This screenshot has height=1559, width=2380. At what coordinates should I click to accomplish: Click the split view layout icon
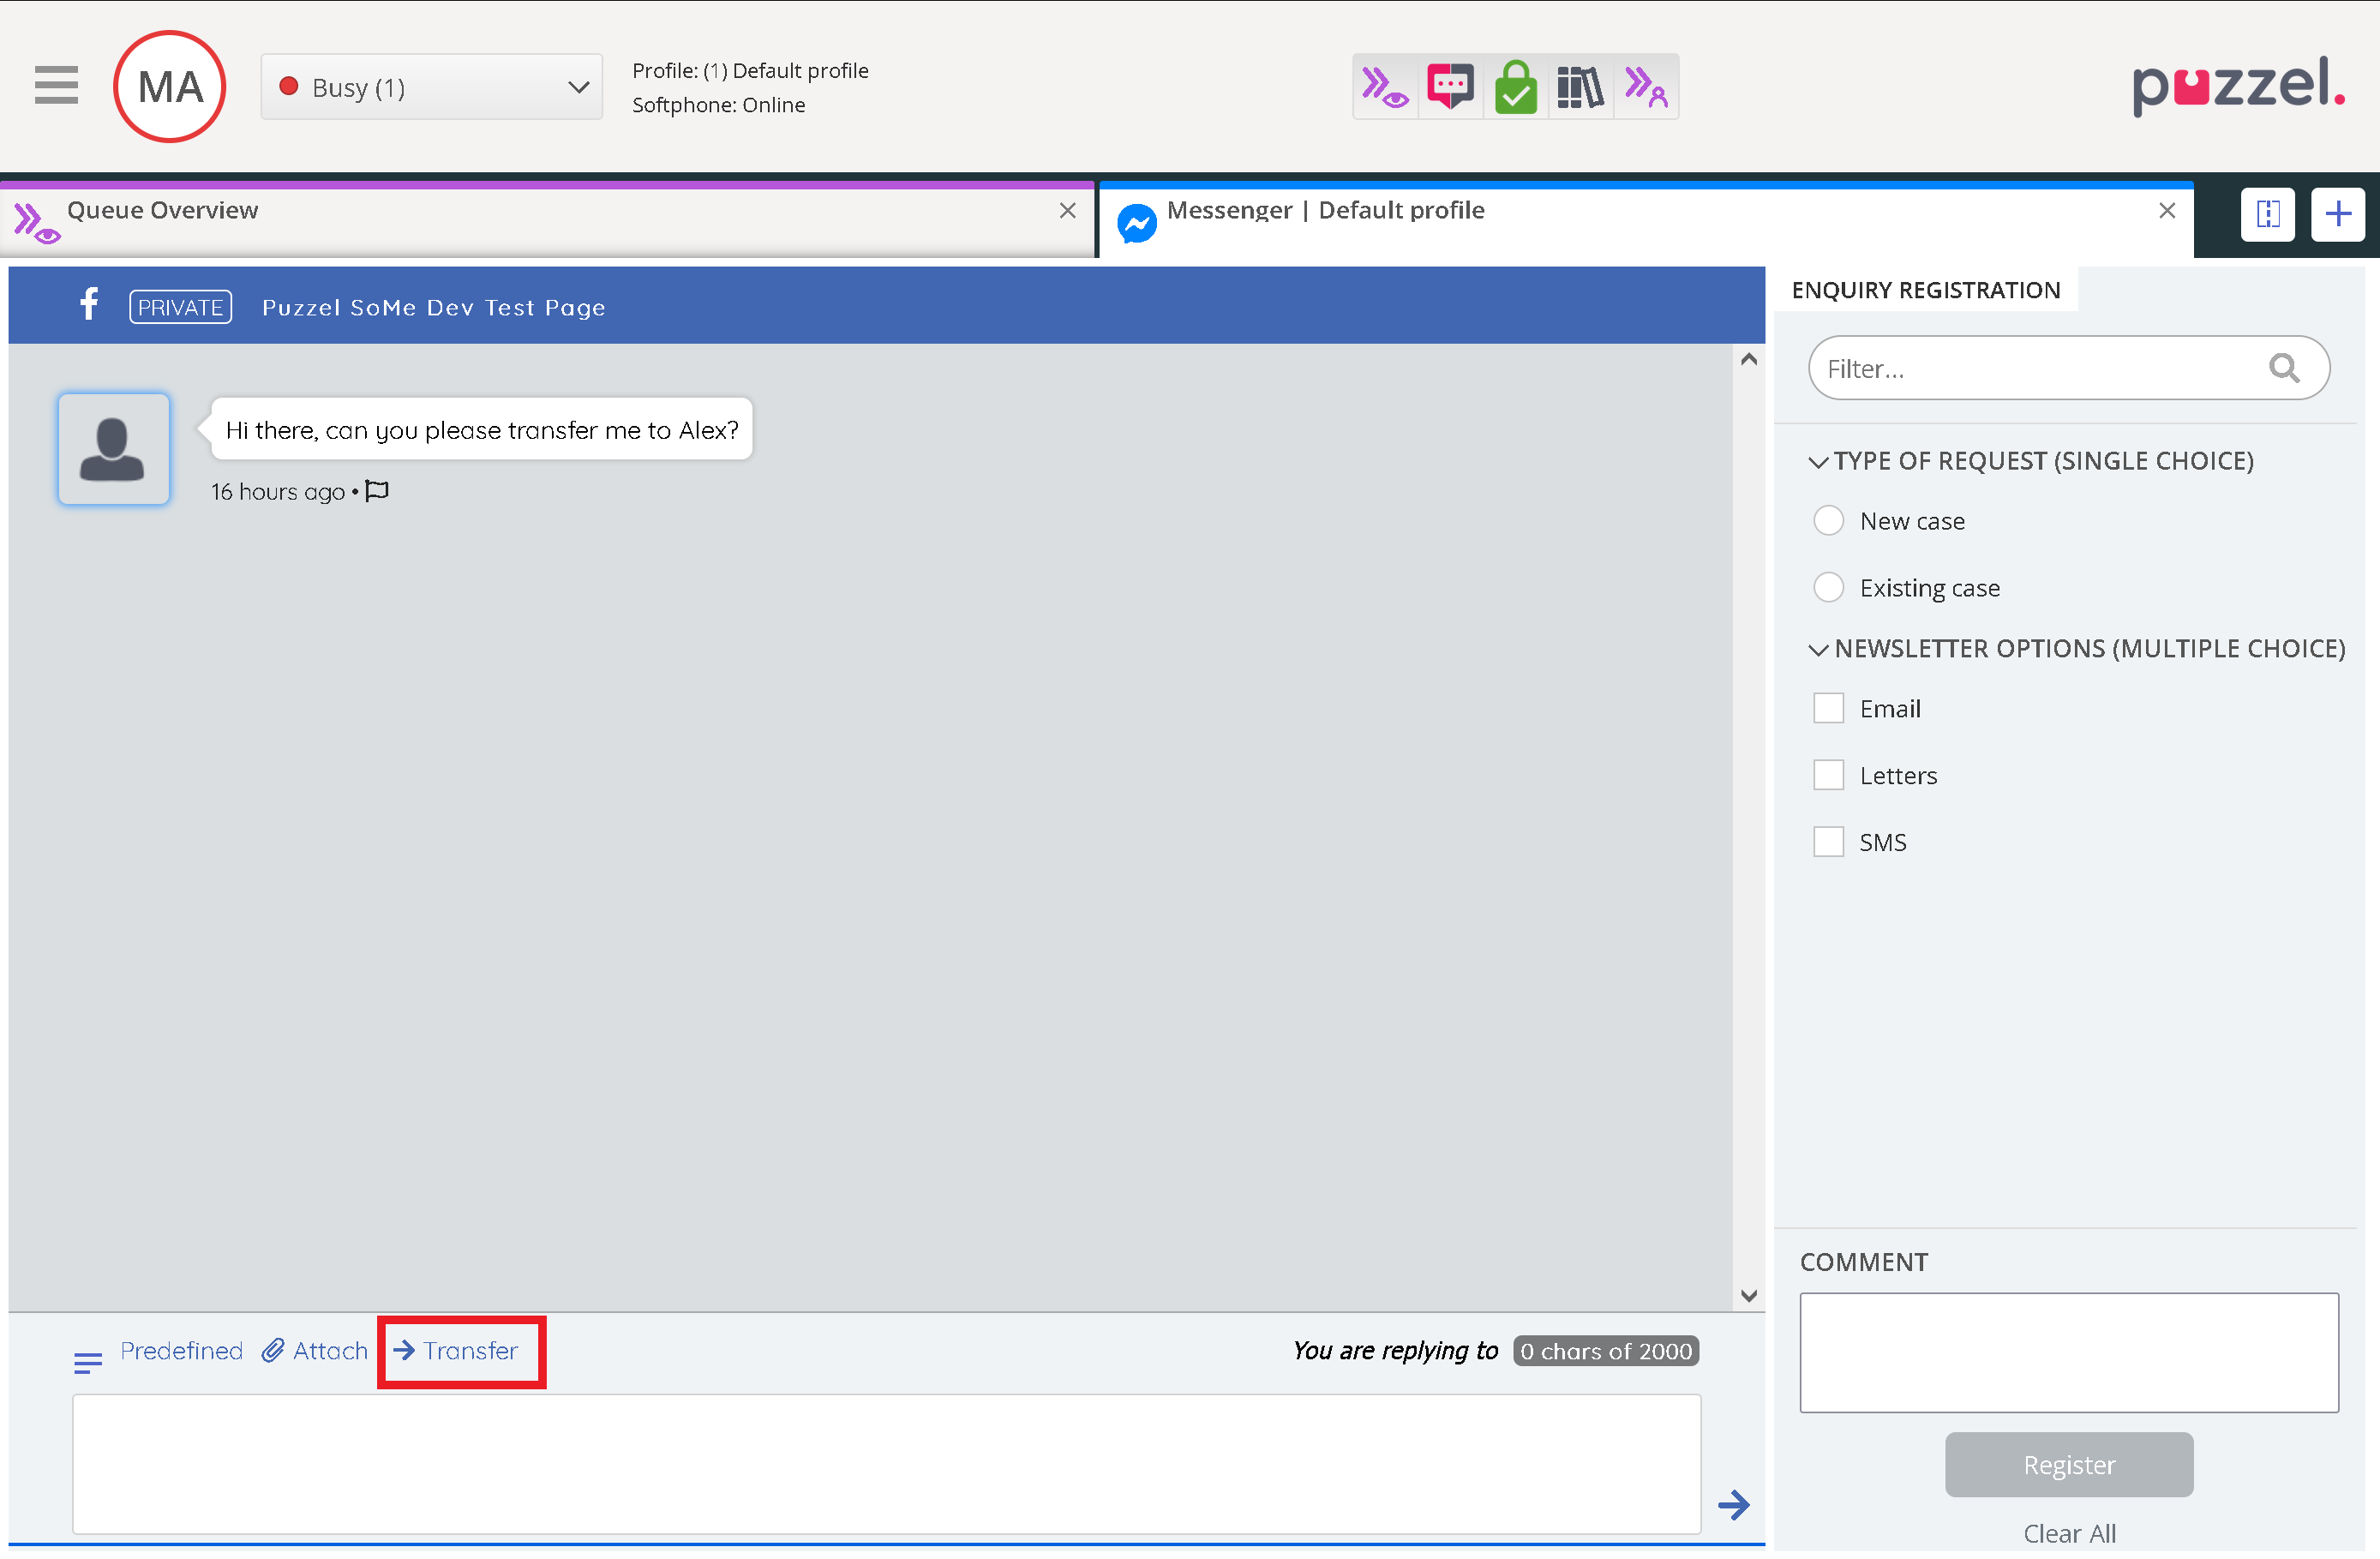[2267, 214]
